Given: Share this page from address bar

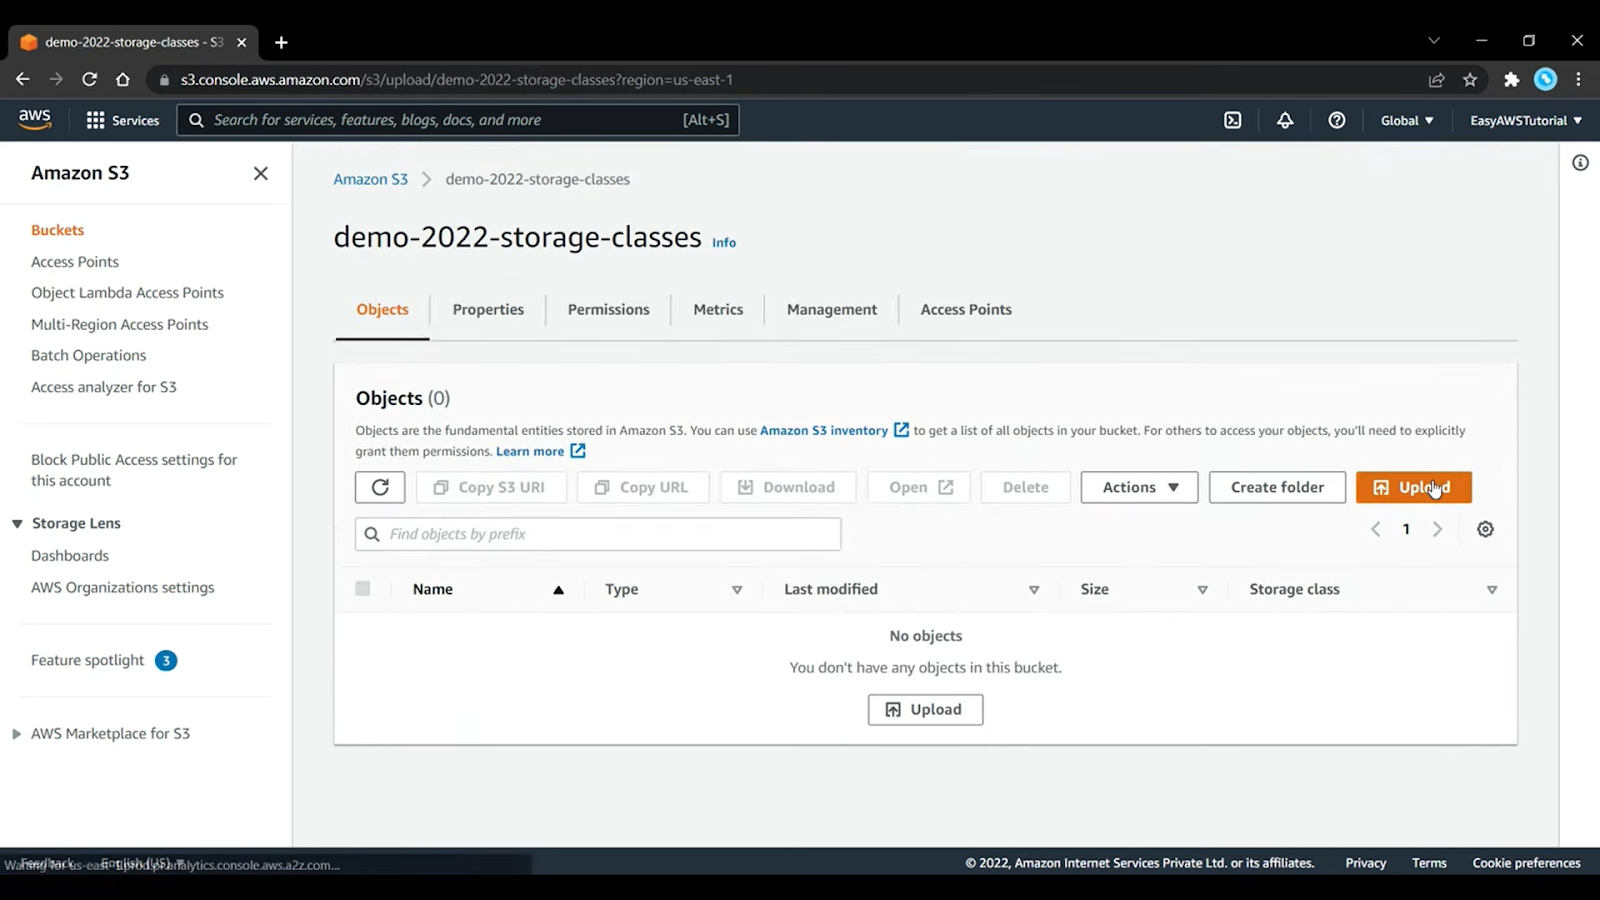Looking at the screenshot, I should (x=1437, y=79).
